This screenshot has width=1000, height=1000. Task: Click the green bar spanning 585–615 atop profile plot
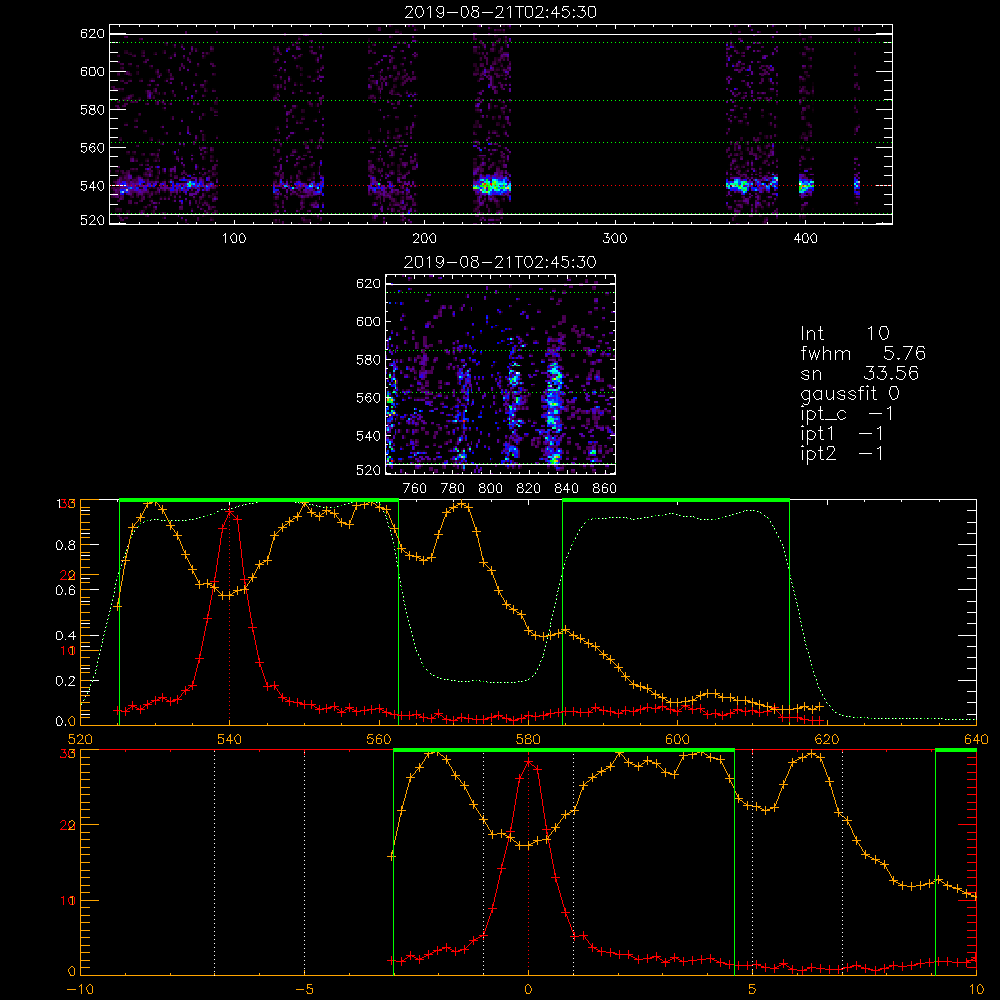[676, 501]
